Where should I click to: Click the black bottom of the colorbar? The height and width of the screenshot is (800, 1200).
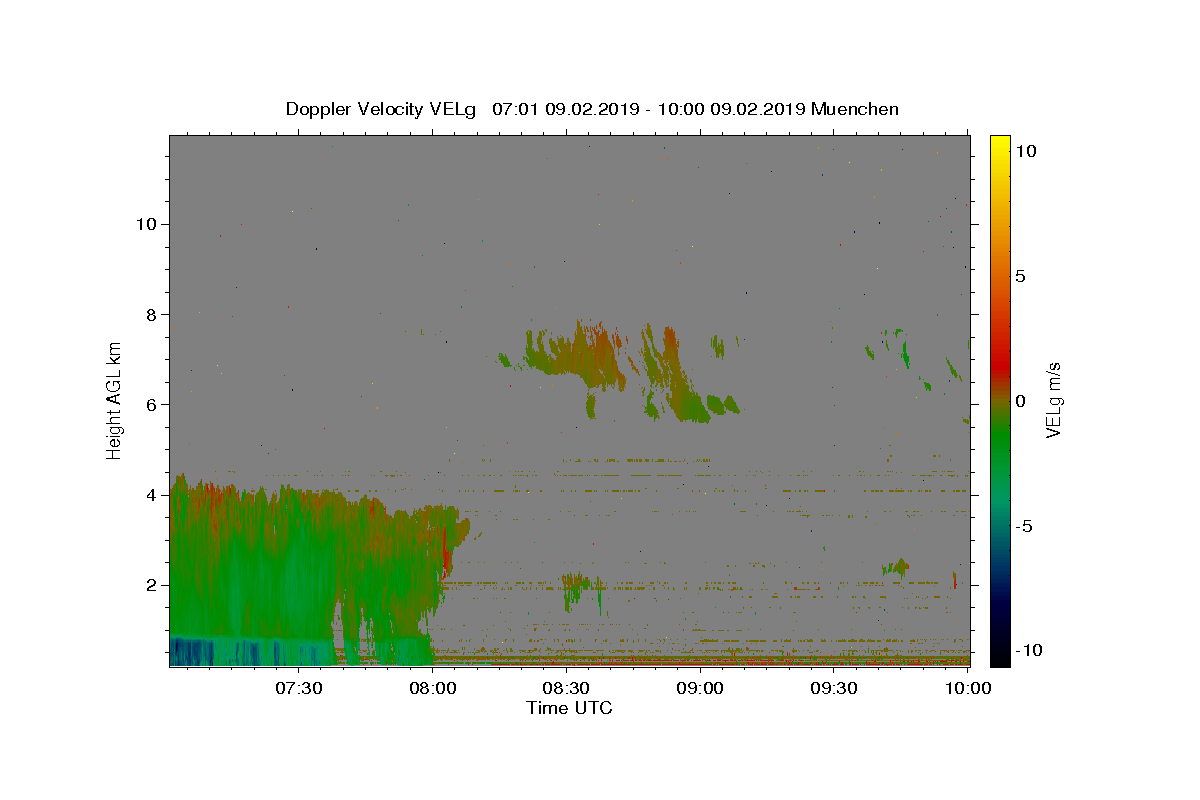(x=999, y=655)
